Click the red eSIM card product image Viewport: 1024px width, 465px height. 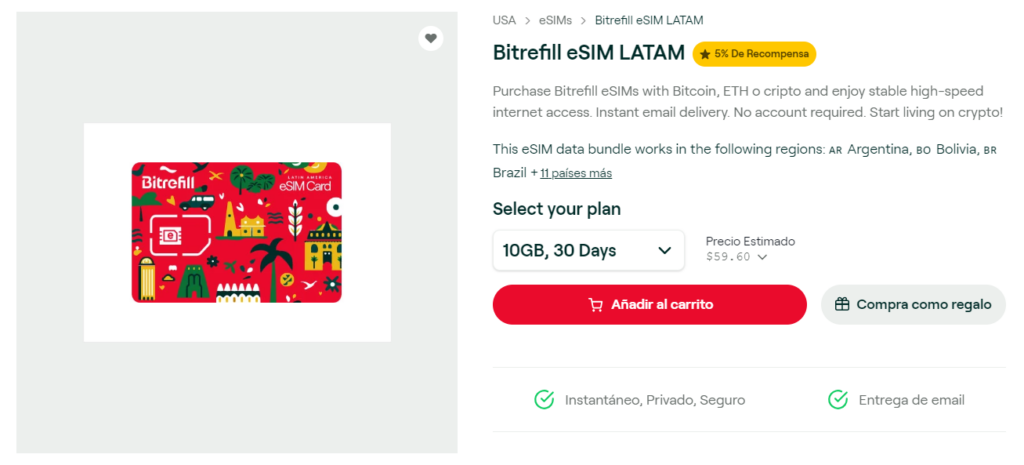pyautogui.click(x=237, y=232)
